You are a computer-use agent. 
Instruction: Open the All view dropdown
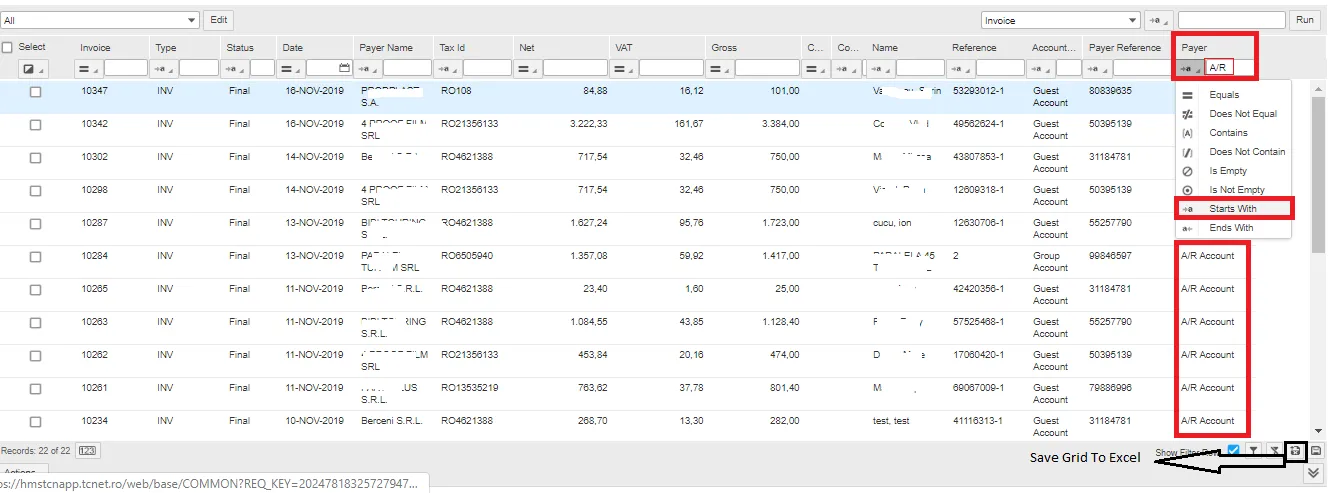(x=100, y=20)
